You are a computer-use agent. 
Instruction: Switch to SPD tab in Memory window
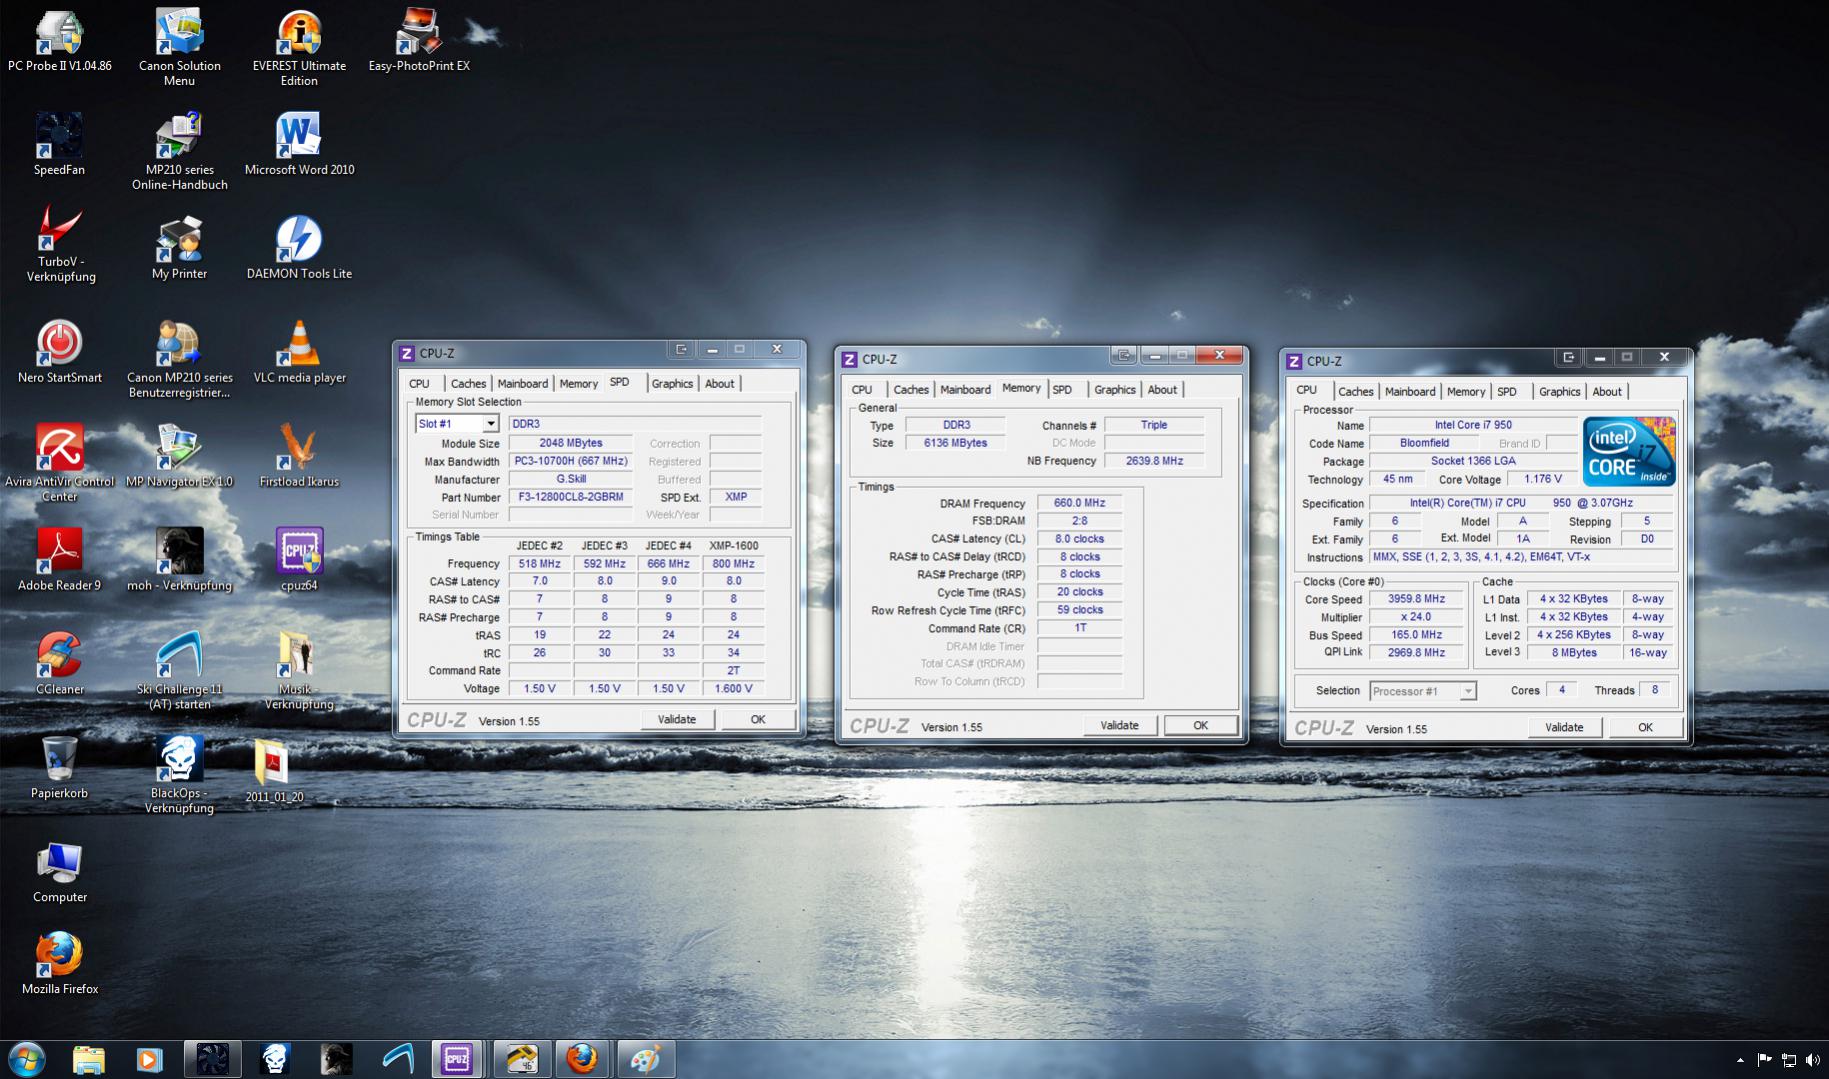pos(1062,389)
